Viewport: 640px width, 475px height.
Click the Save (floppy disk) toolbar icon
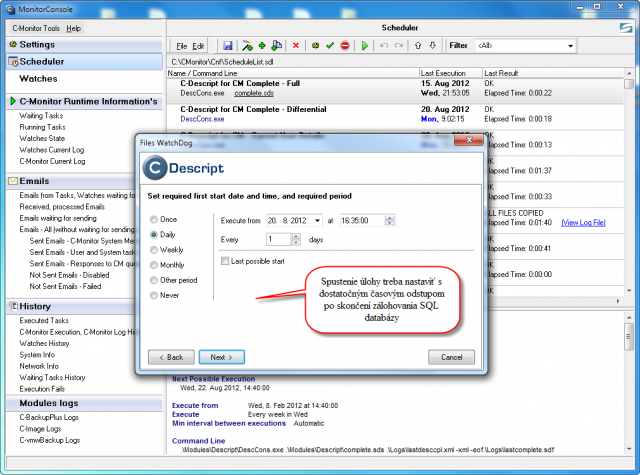click(228, 46)
